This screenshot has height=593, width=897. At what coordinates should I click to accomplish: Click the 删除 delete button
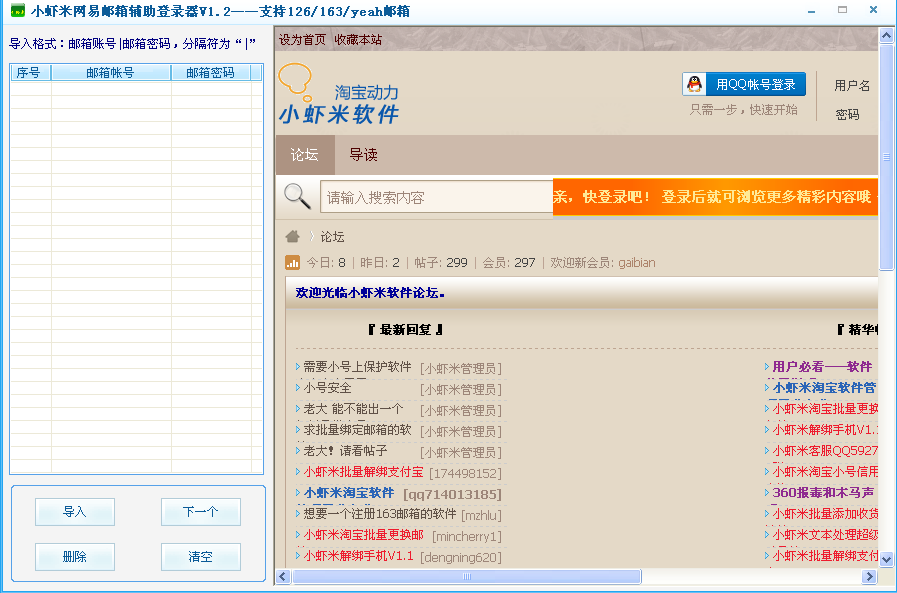point(74,557)
